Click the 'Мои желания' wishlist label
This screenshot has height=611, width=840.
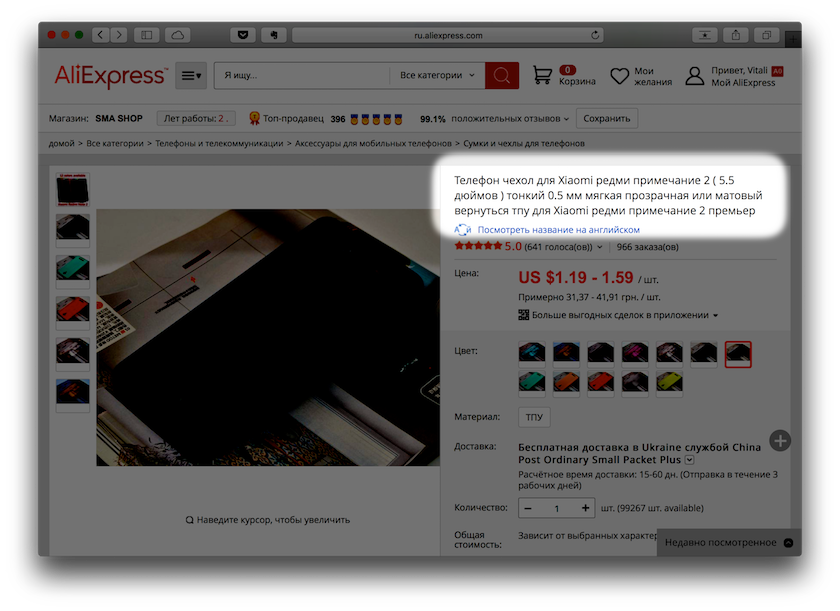click(x=652, y=77)
